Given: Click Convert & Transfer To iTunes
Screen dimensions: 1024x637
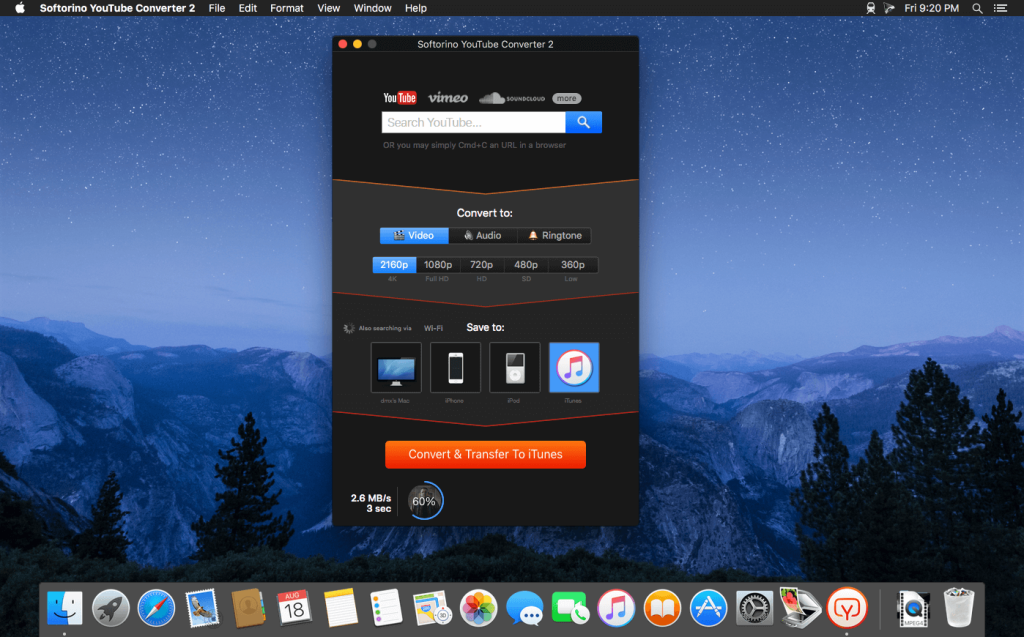Looking at the screenshot, I should pos(485,454).
